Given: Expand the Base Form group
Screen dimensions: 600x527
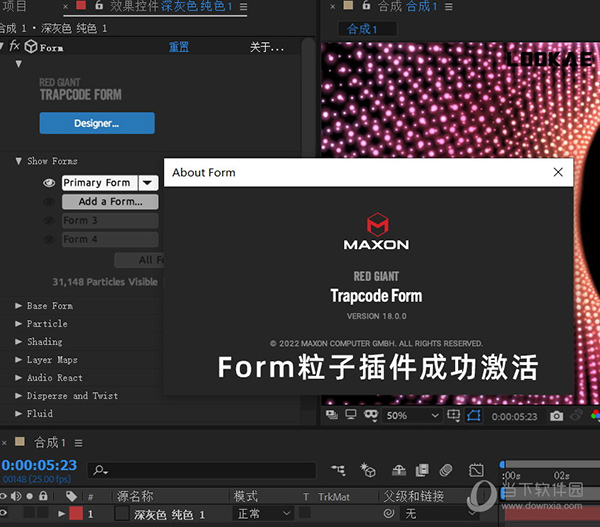Looking at the screenshot, I should point(18,305).
